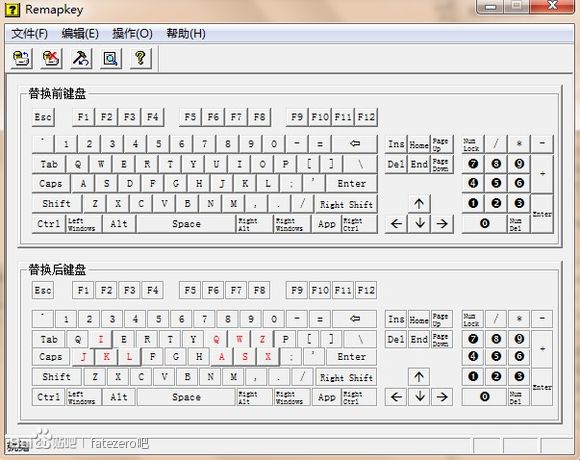
Task: Click the Enter key in the upper main keyboard
Action: point(351,183)
